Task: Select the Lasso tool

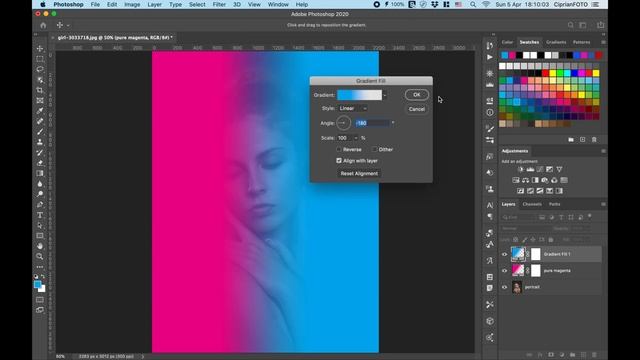Action: tap(40, 69)
